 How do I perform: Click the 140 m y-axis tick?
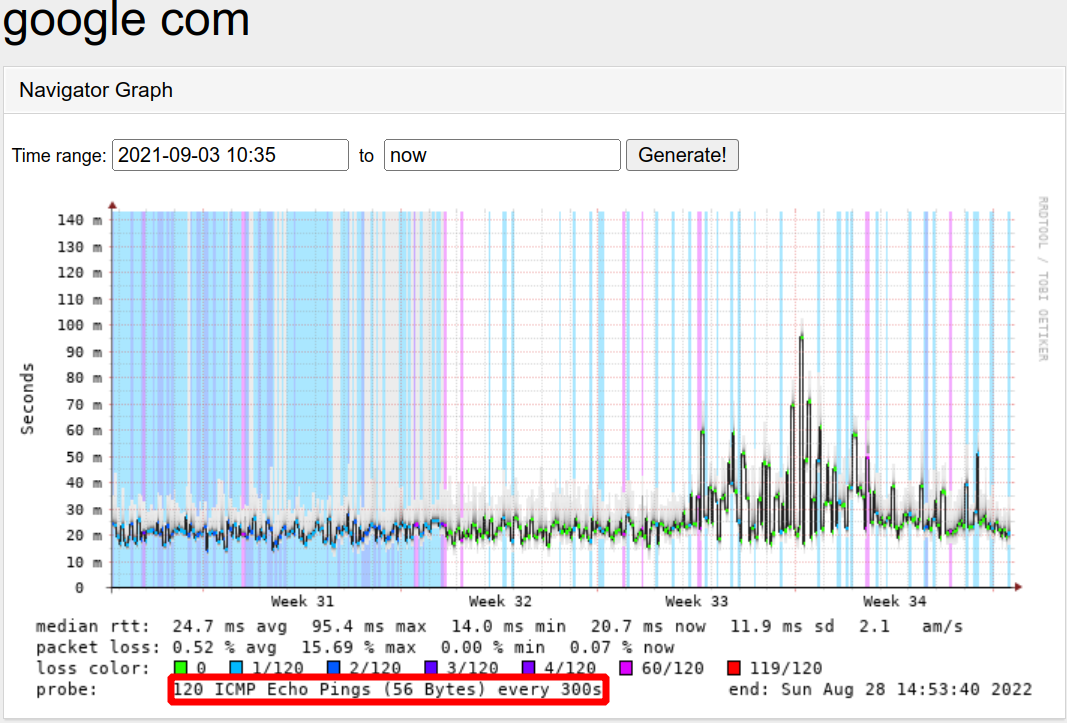pyautogui.click(x=80, y=220)
